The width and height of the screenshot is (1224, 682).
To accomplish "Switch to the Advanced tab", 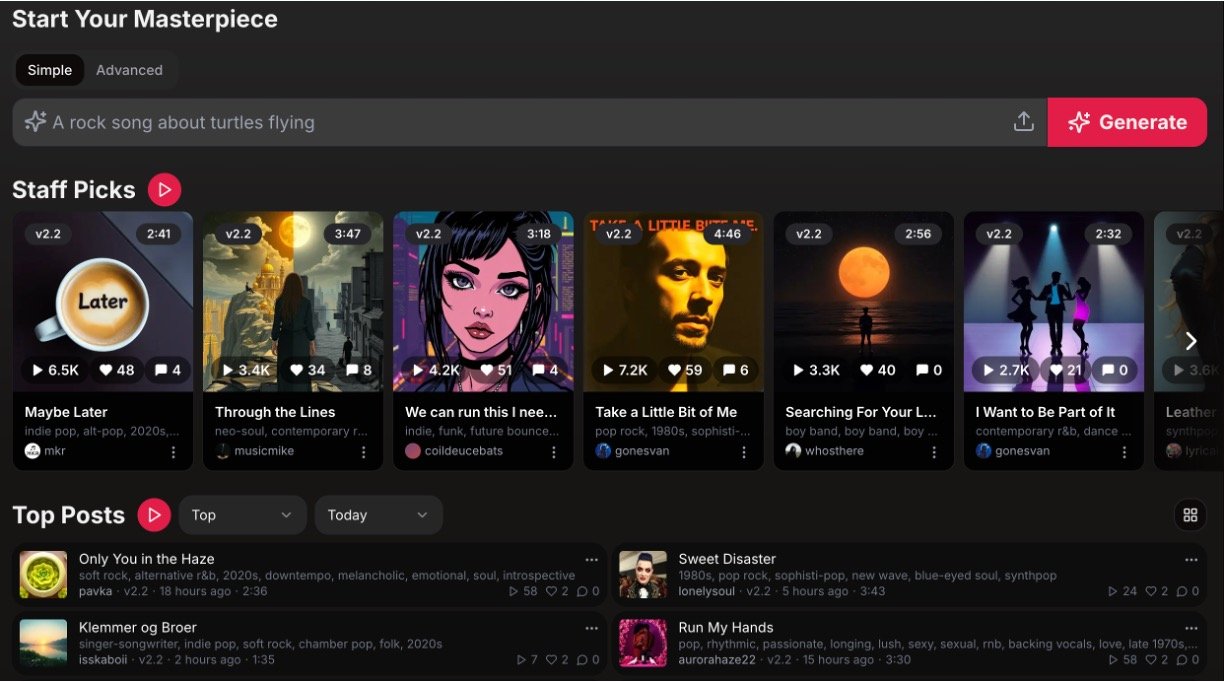I will [129, 70].
